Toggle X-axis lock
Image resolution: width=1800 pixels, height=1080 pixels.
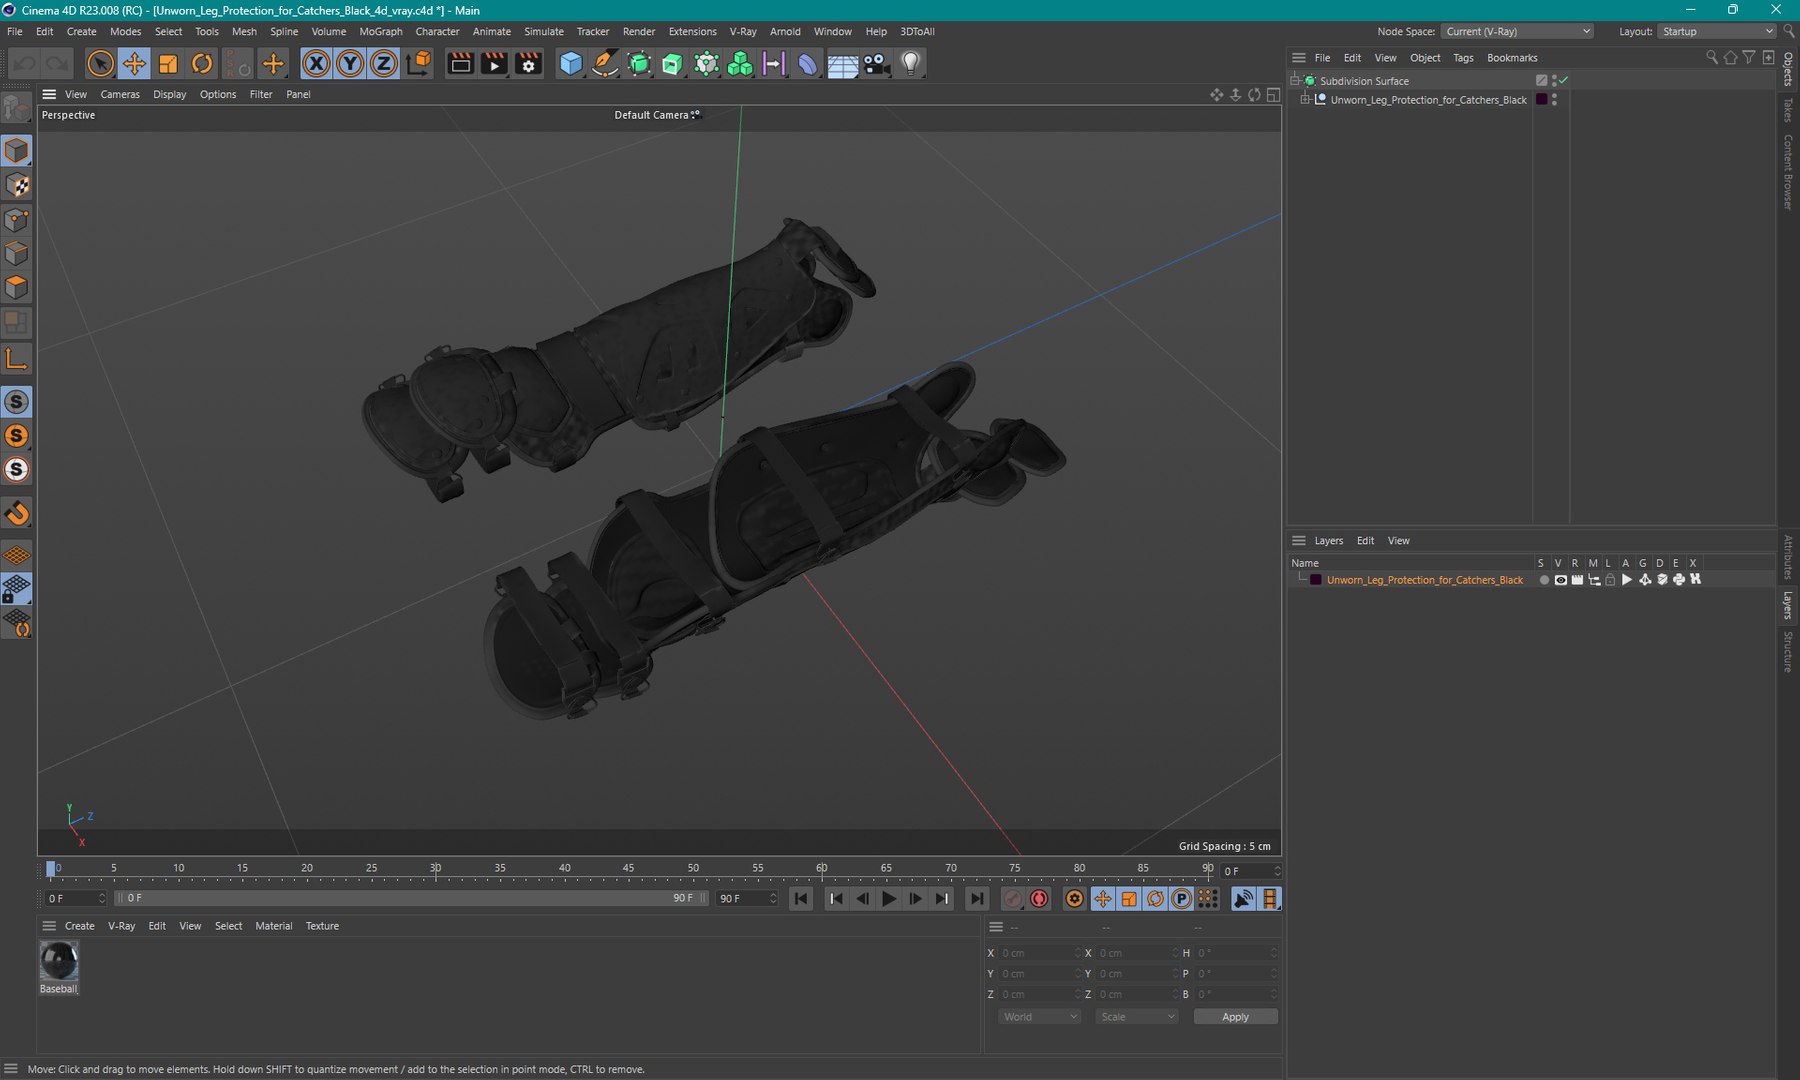point(316,64)
